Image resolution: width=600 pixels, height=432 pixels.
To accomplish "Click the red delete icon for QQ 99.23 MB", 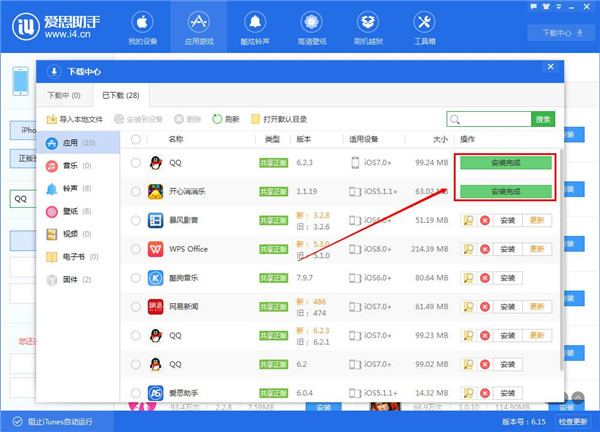I will 485,336.
